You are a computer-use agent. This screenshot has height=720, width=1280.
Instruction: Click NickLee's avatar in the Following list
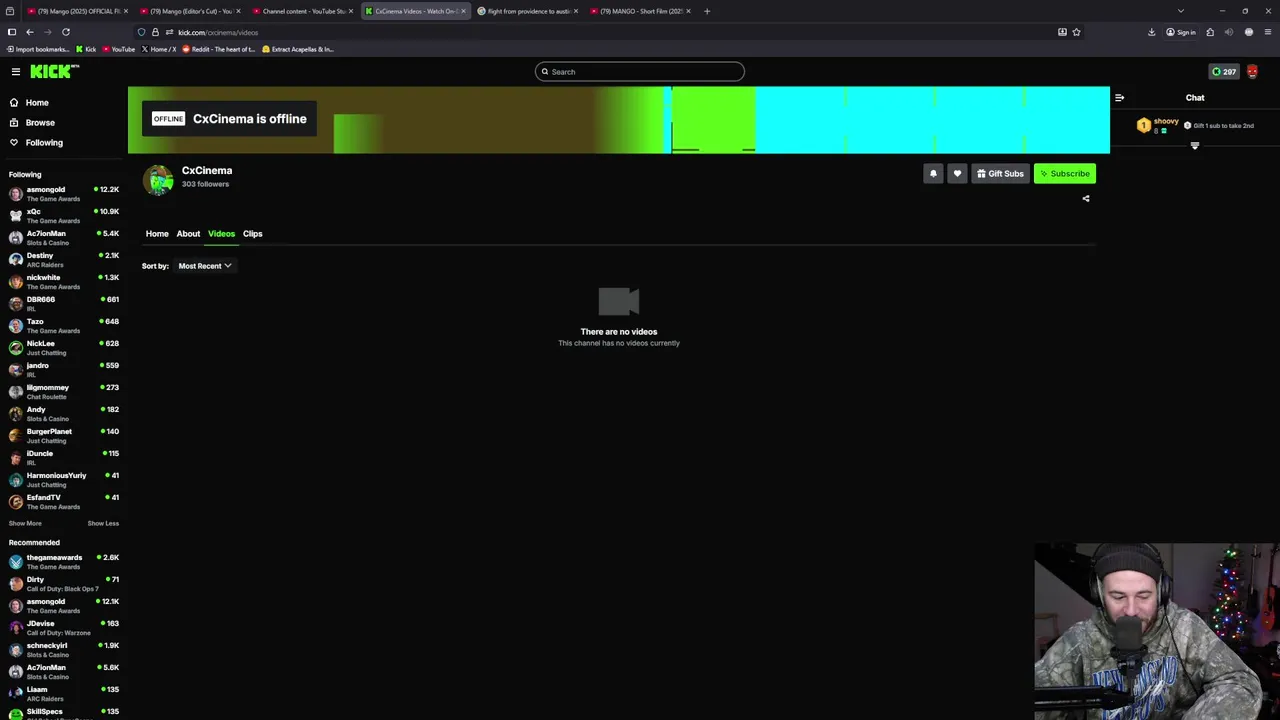click(15, 348)
